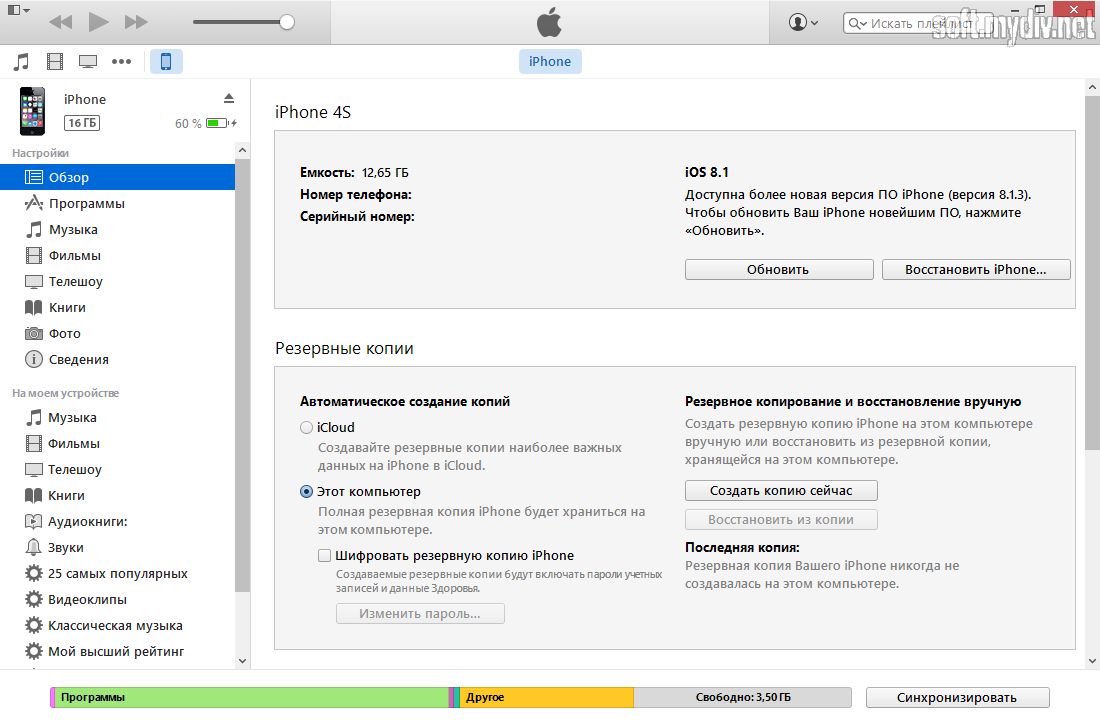The image size is (1100, 725).
Task: Eject the iPhone using eject icon
Action: tap(229, 98)
